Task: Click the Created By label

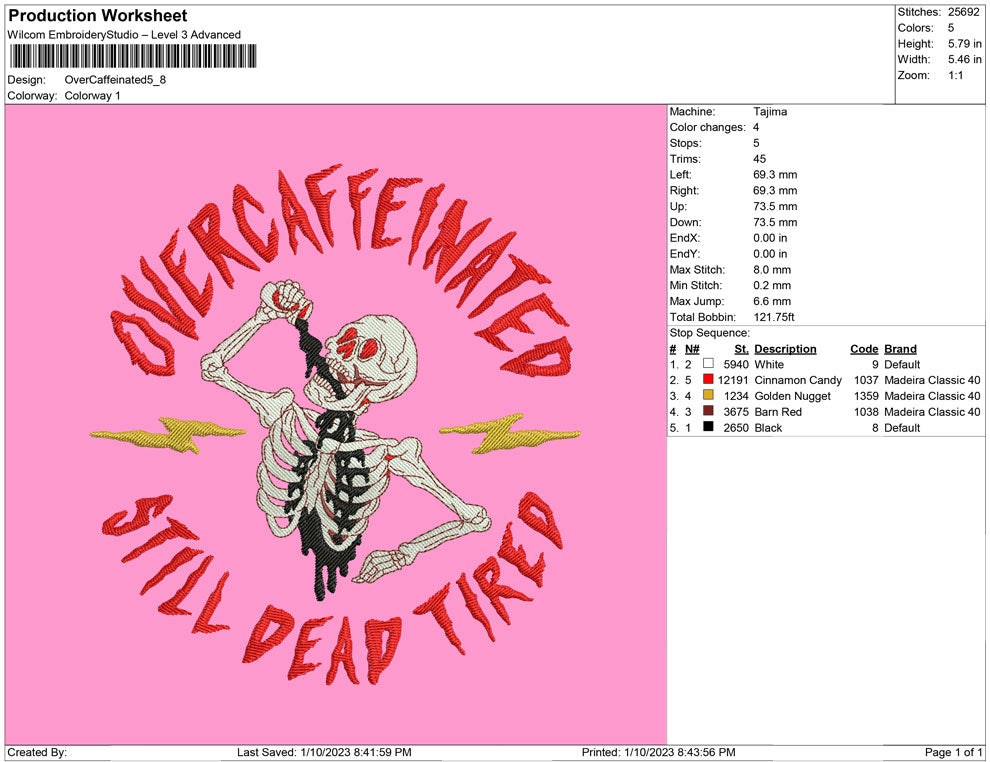Action: (37, 752)
